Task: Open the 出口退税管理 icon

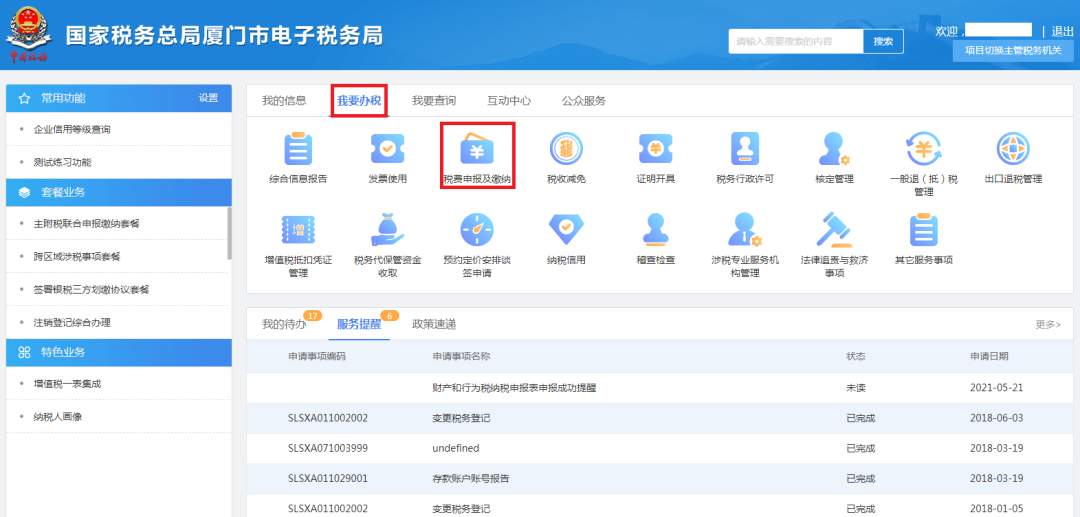Action: [x=1012, y=150]
